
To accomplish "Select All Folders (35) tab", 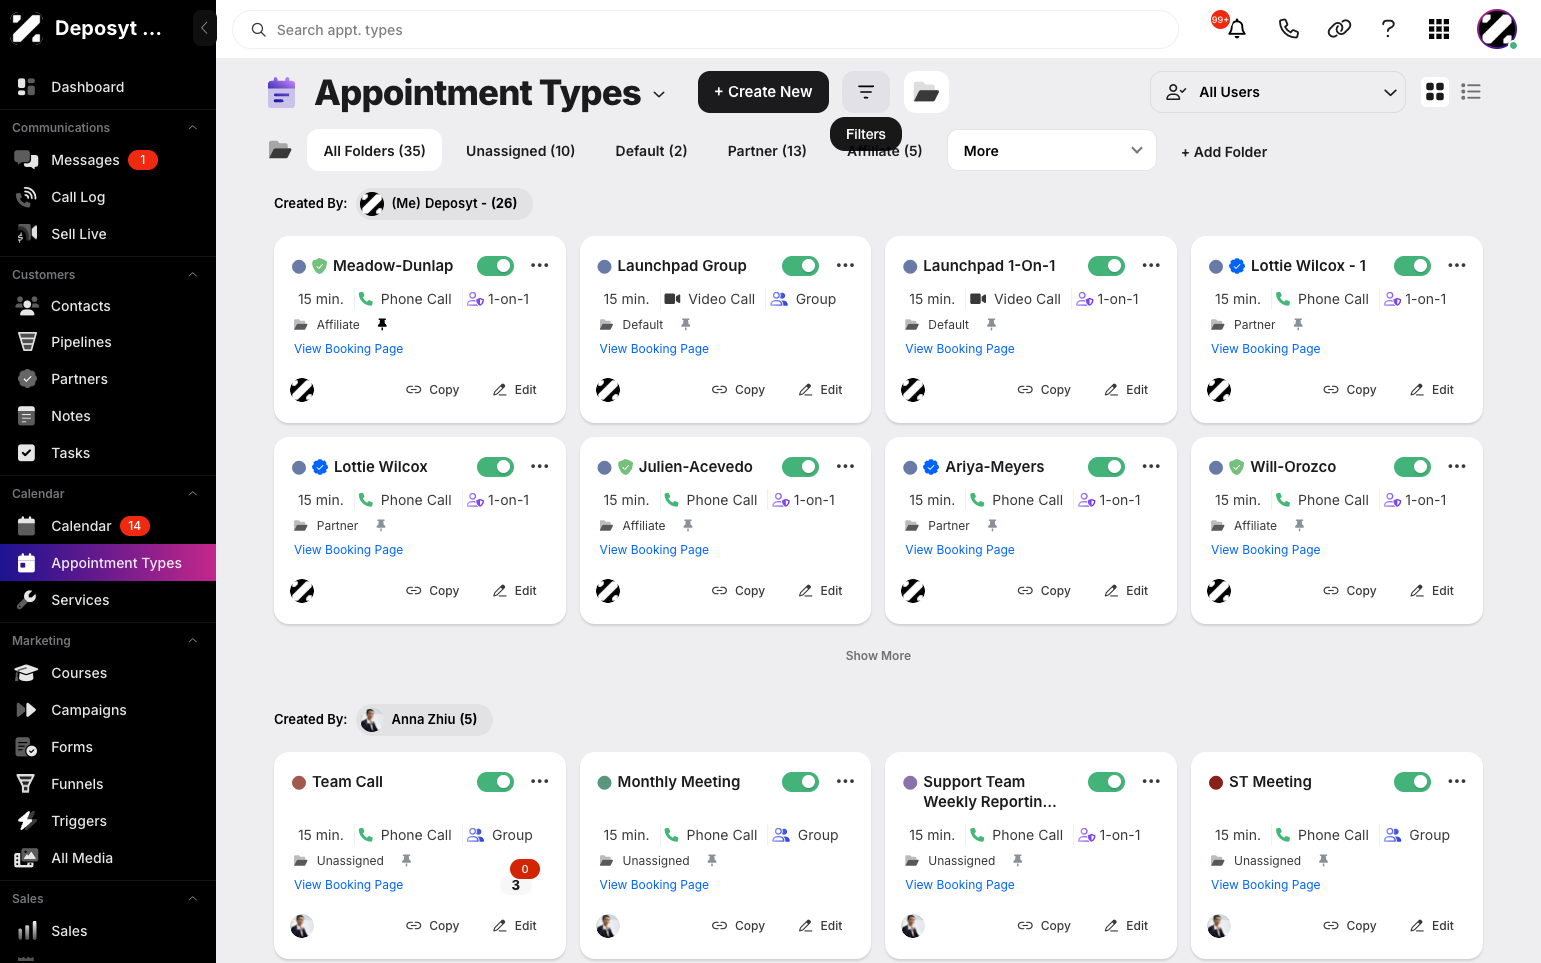I will click(x=375, y=151).
